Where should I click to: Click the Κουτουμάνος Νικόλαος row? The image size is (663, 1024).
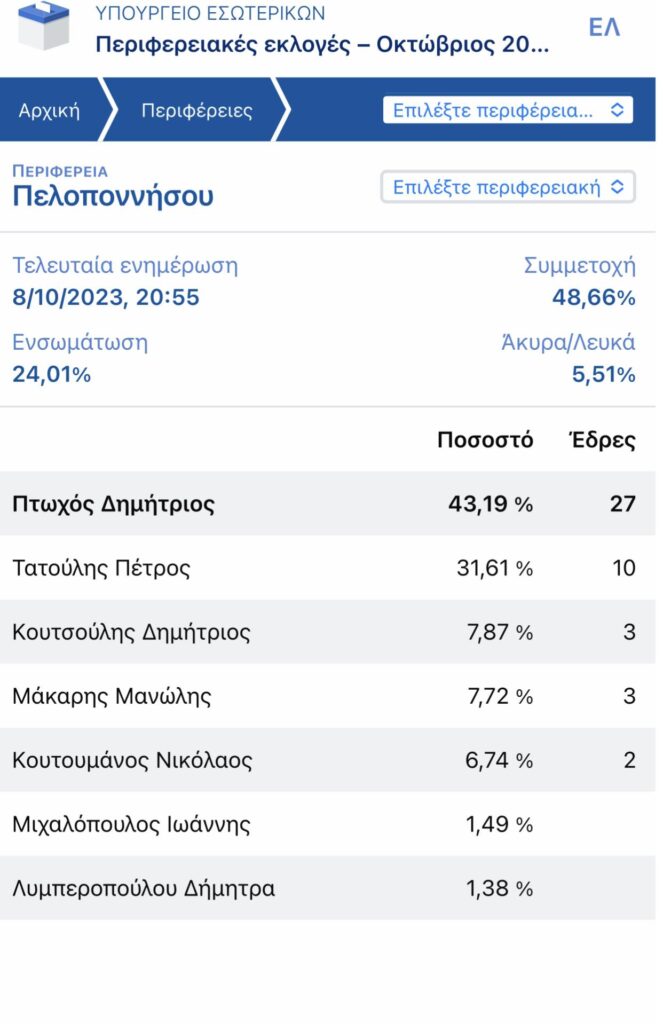(x=327, y=760)
